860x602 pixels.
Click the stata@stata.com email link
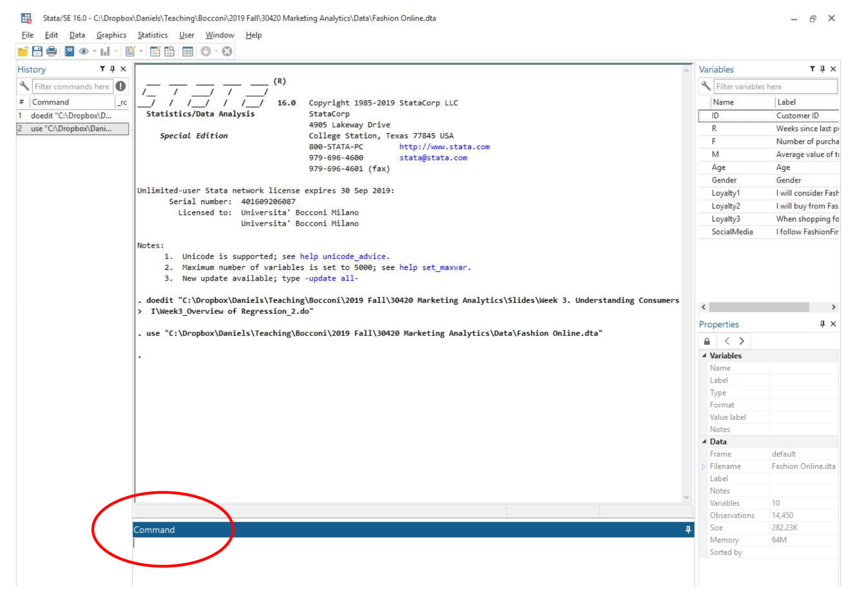click(433, 157)
